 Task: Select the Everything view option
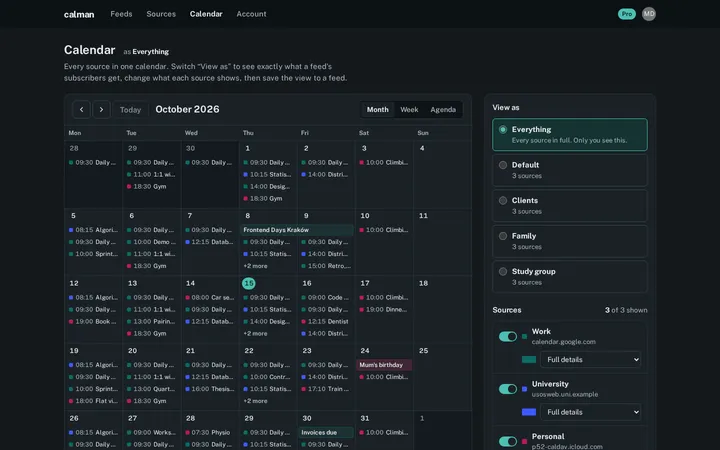point(570,135)
